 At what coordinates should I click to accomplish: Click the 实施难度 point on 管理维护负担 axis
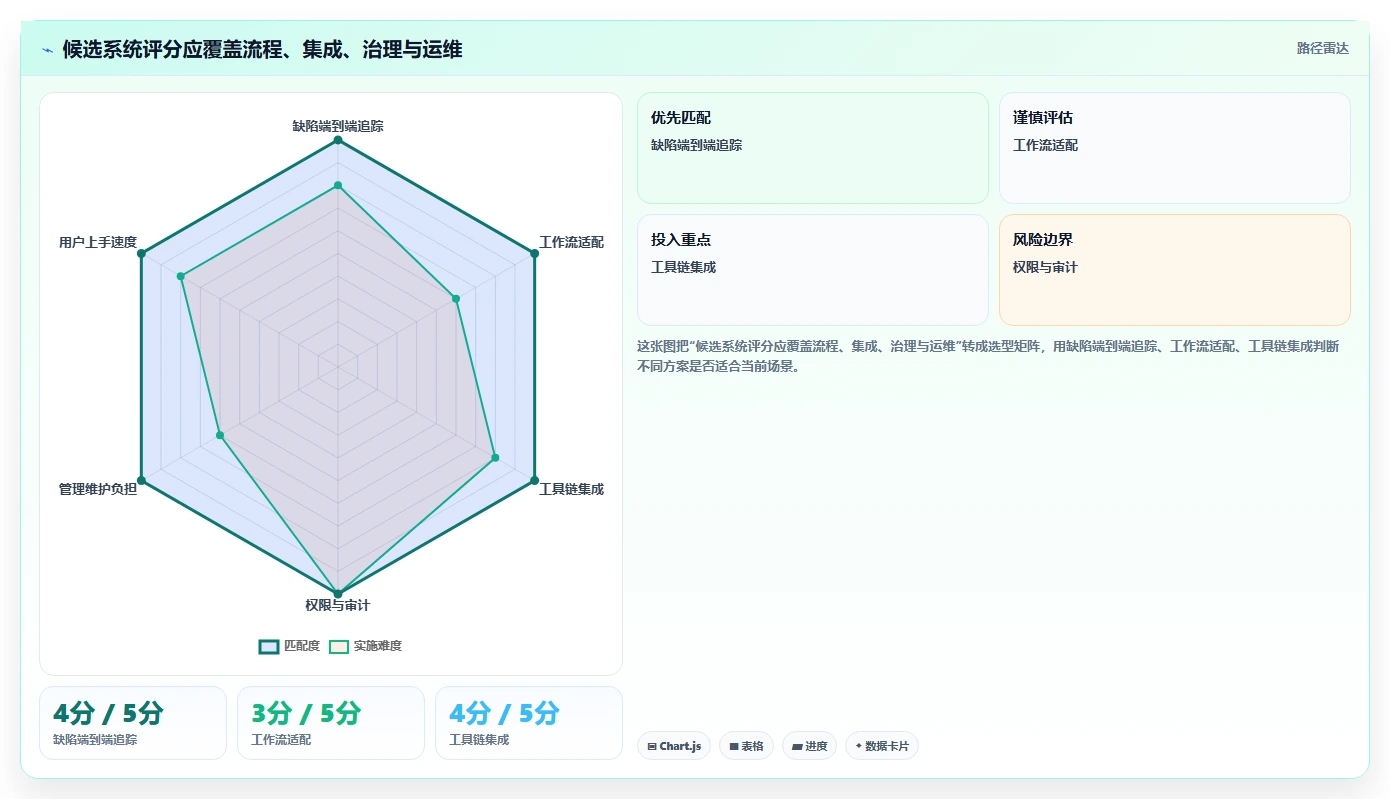point(220,435)
